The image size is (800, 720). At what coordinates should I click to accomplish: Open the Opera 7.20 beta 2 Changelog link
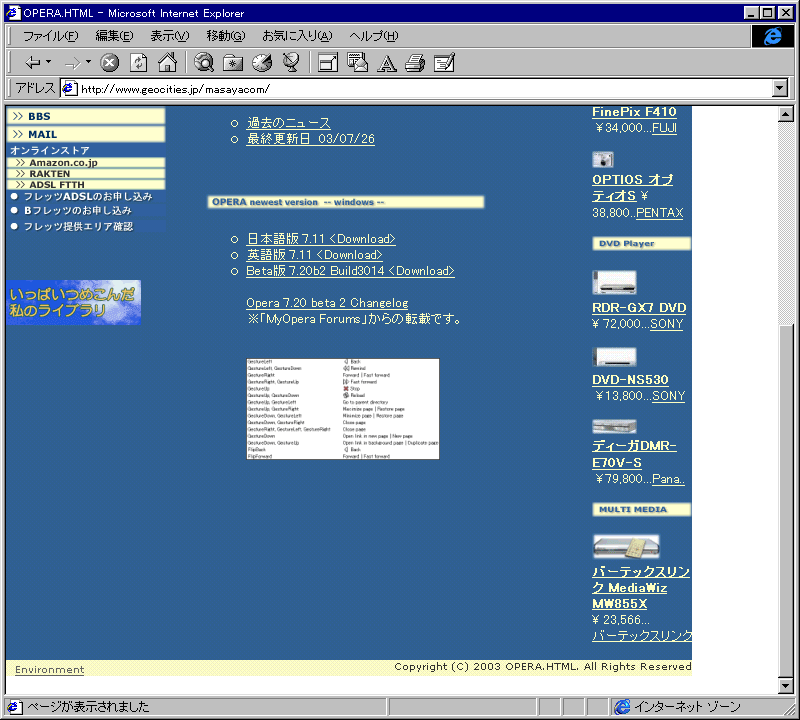(327, 303)
